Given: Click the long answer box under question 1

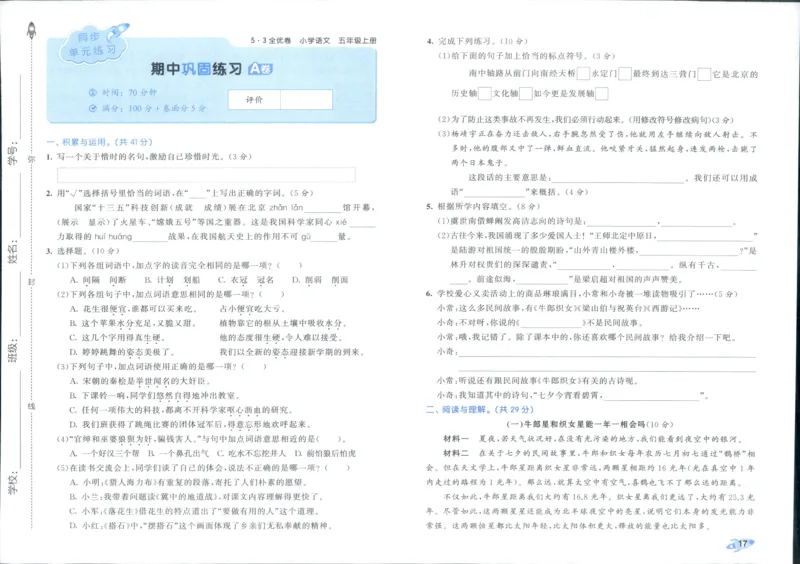Looking at the screenshot, I should 206,175.
